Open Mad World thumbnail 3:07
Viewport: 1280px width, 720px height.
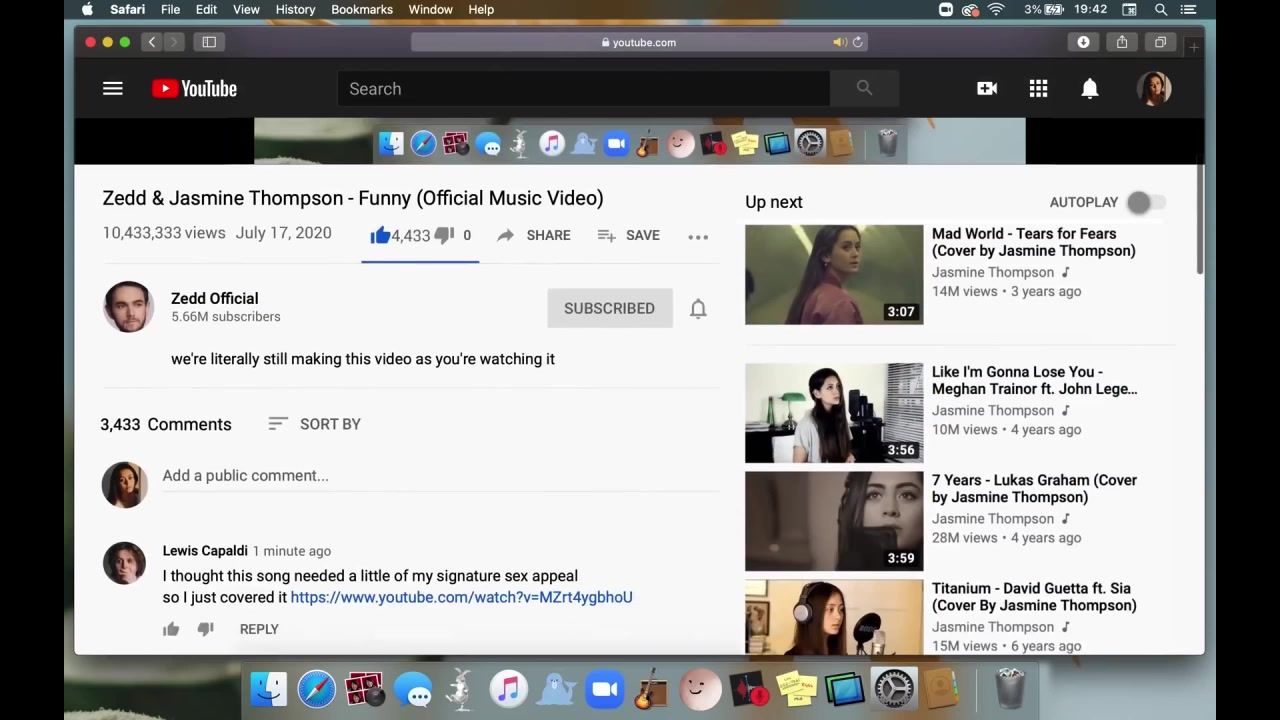(x=834, y=275)
